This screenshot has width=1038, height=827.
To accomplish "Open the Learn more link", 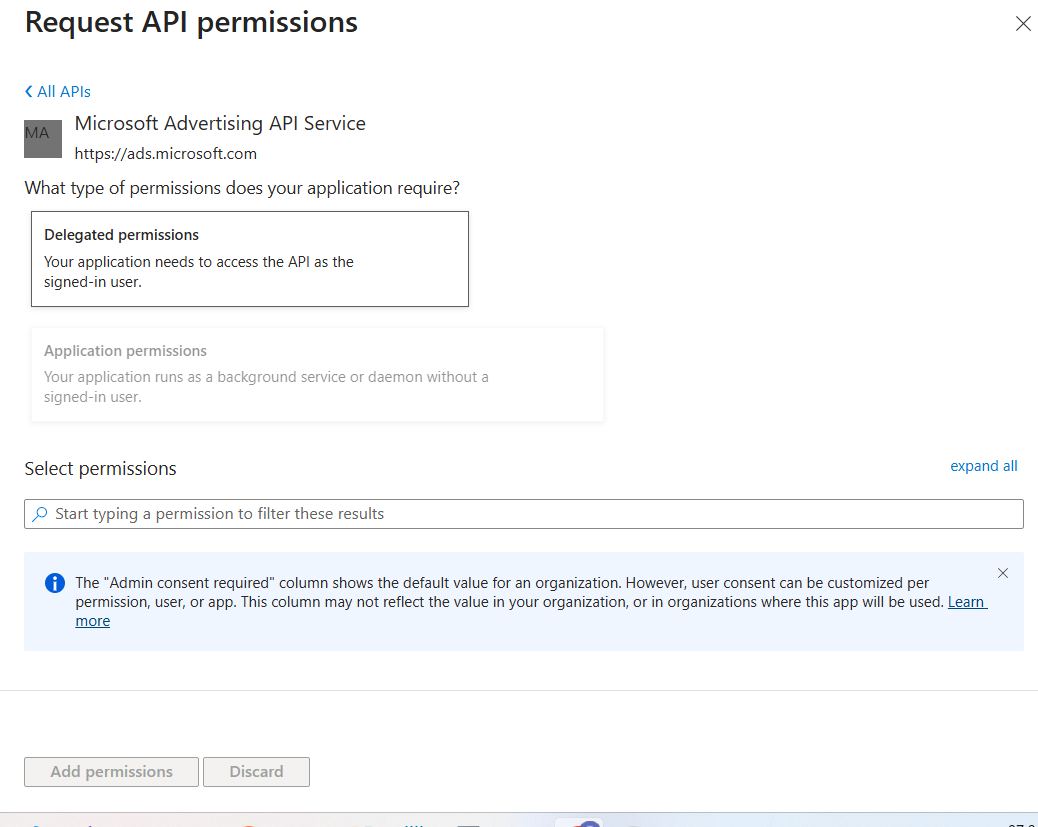I will point(967,602).
